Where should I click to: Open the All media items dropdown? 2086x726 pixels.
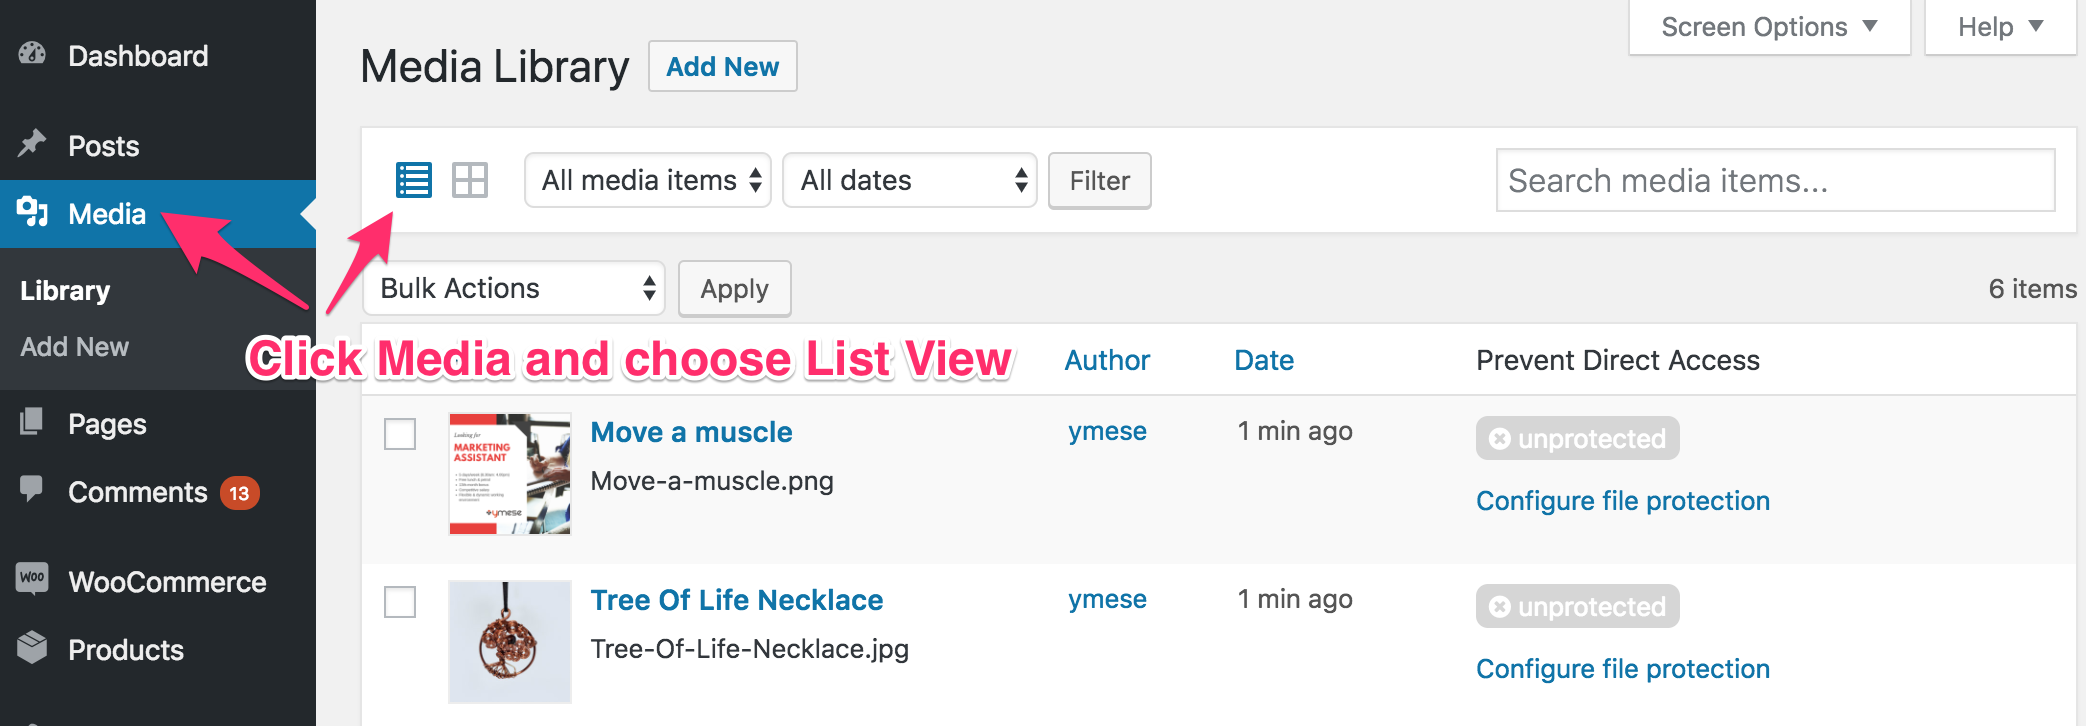click(x=647, y=180)
